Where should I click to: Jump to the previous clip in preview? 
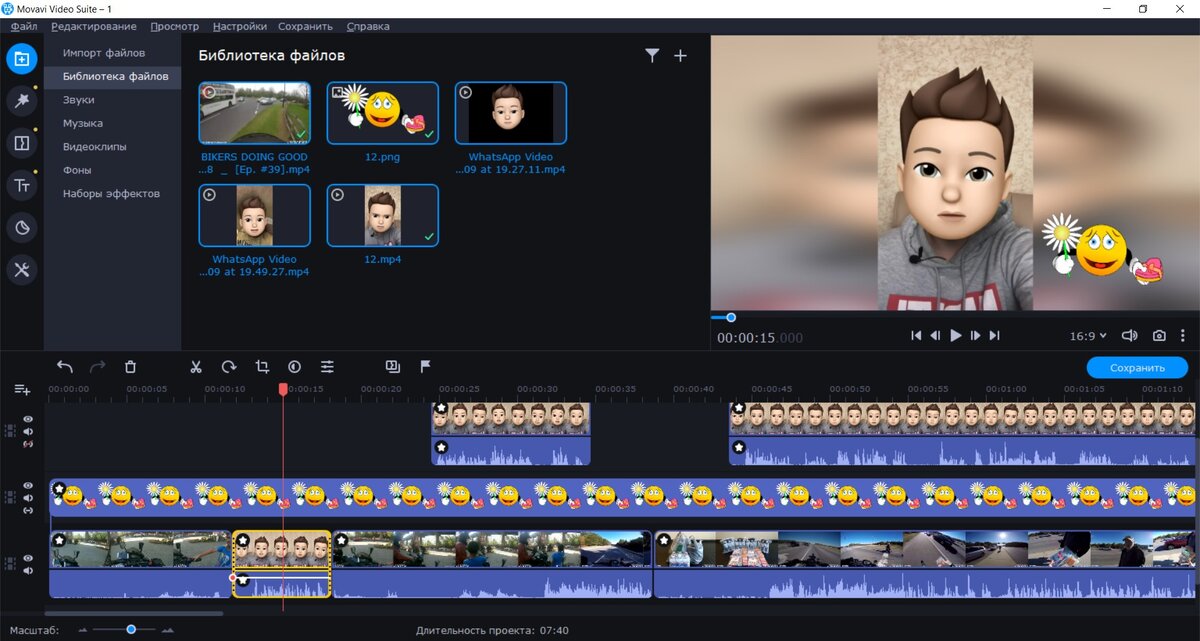click(x=916, y=336)
